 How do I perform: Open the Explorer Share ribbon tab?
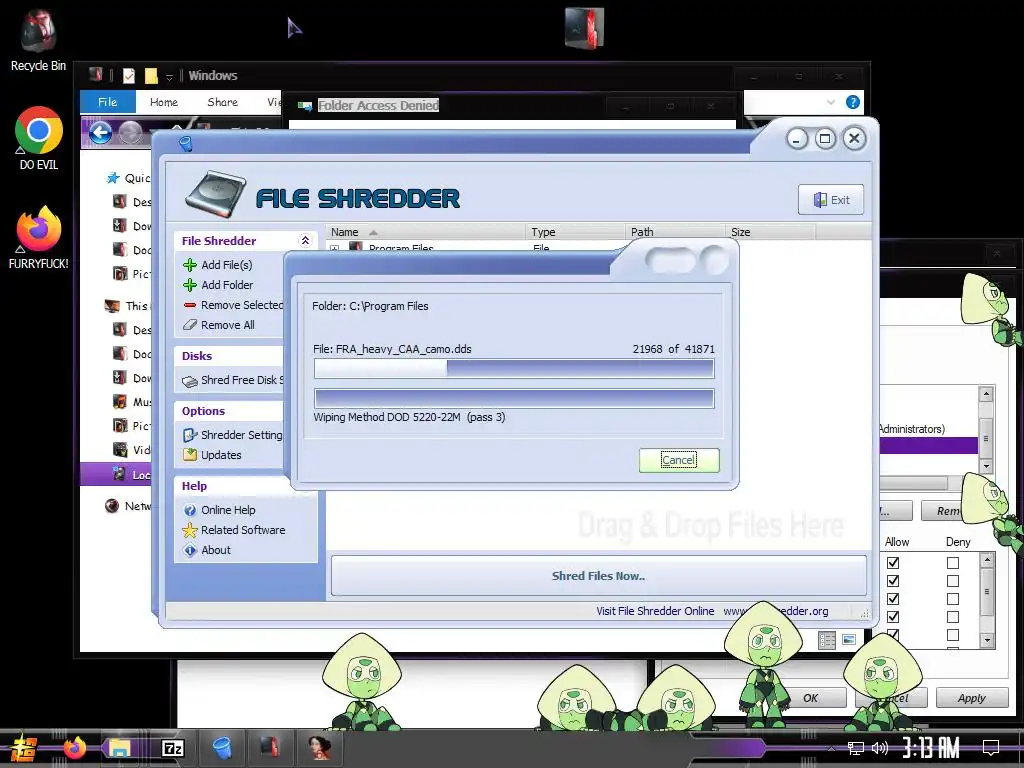(x=223, y=102)
